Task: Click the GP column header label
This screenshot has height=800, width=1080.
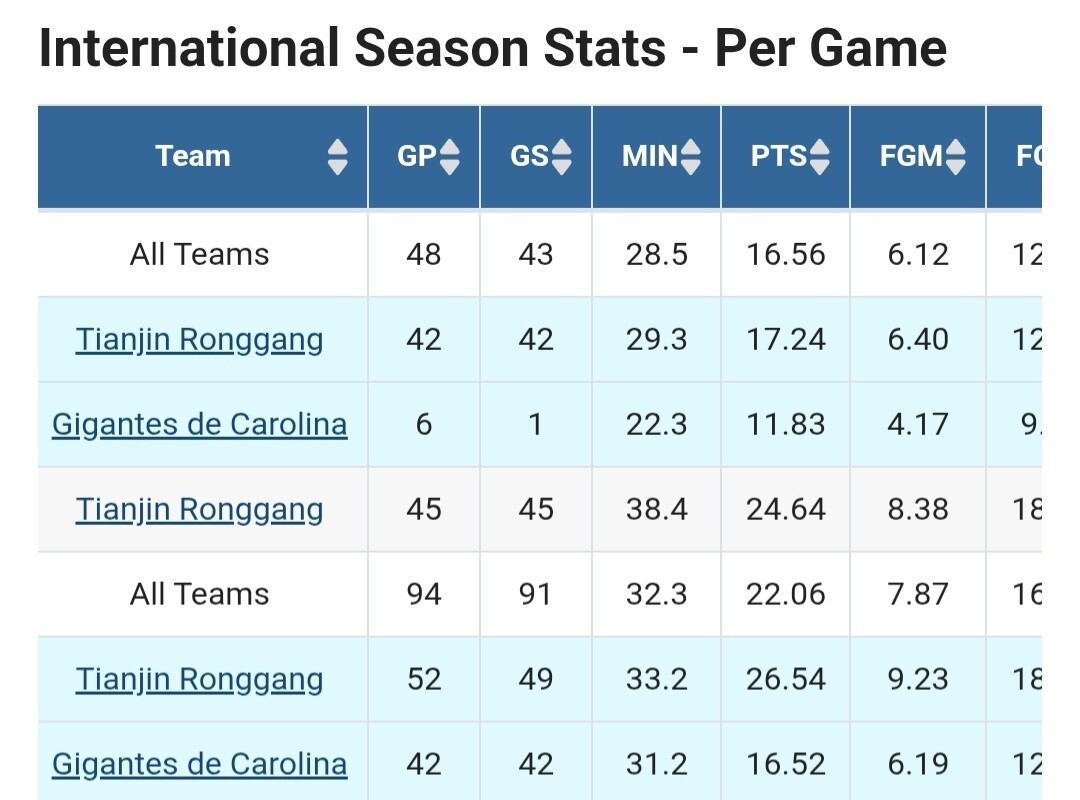Action: pyautogui.click(x=417, y=156)
